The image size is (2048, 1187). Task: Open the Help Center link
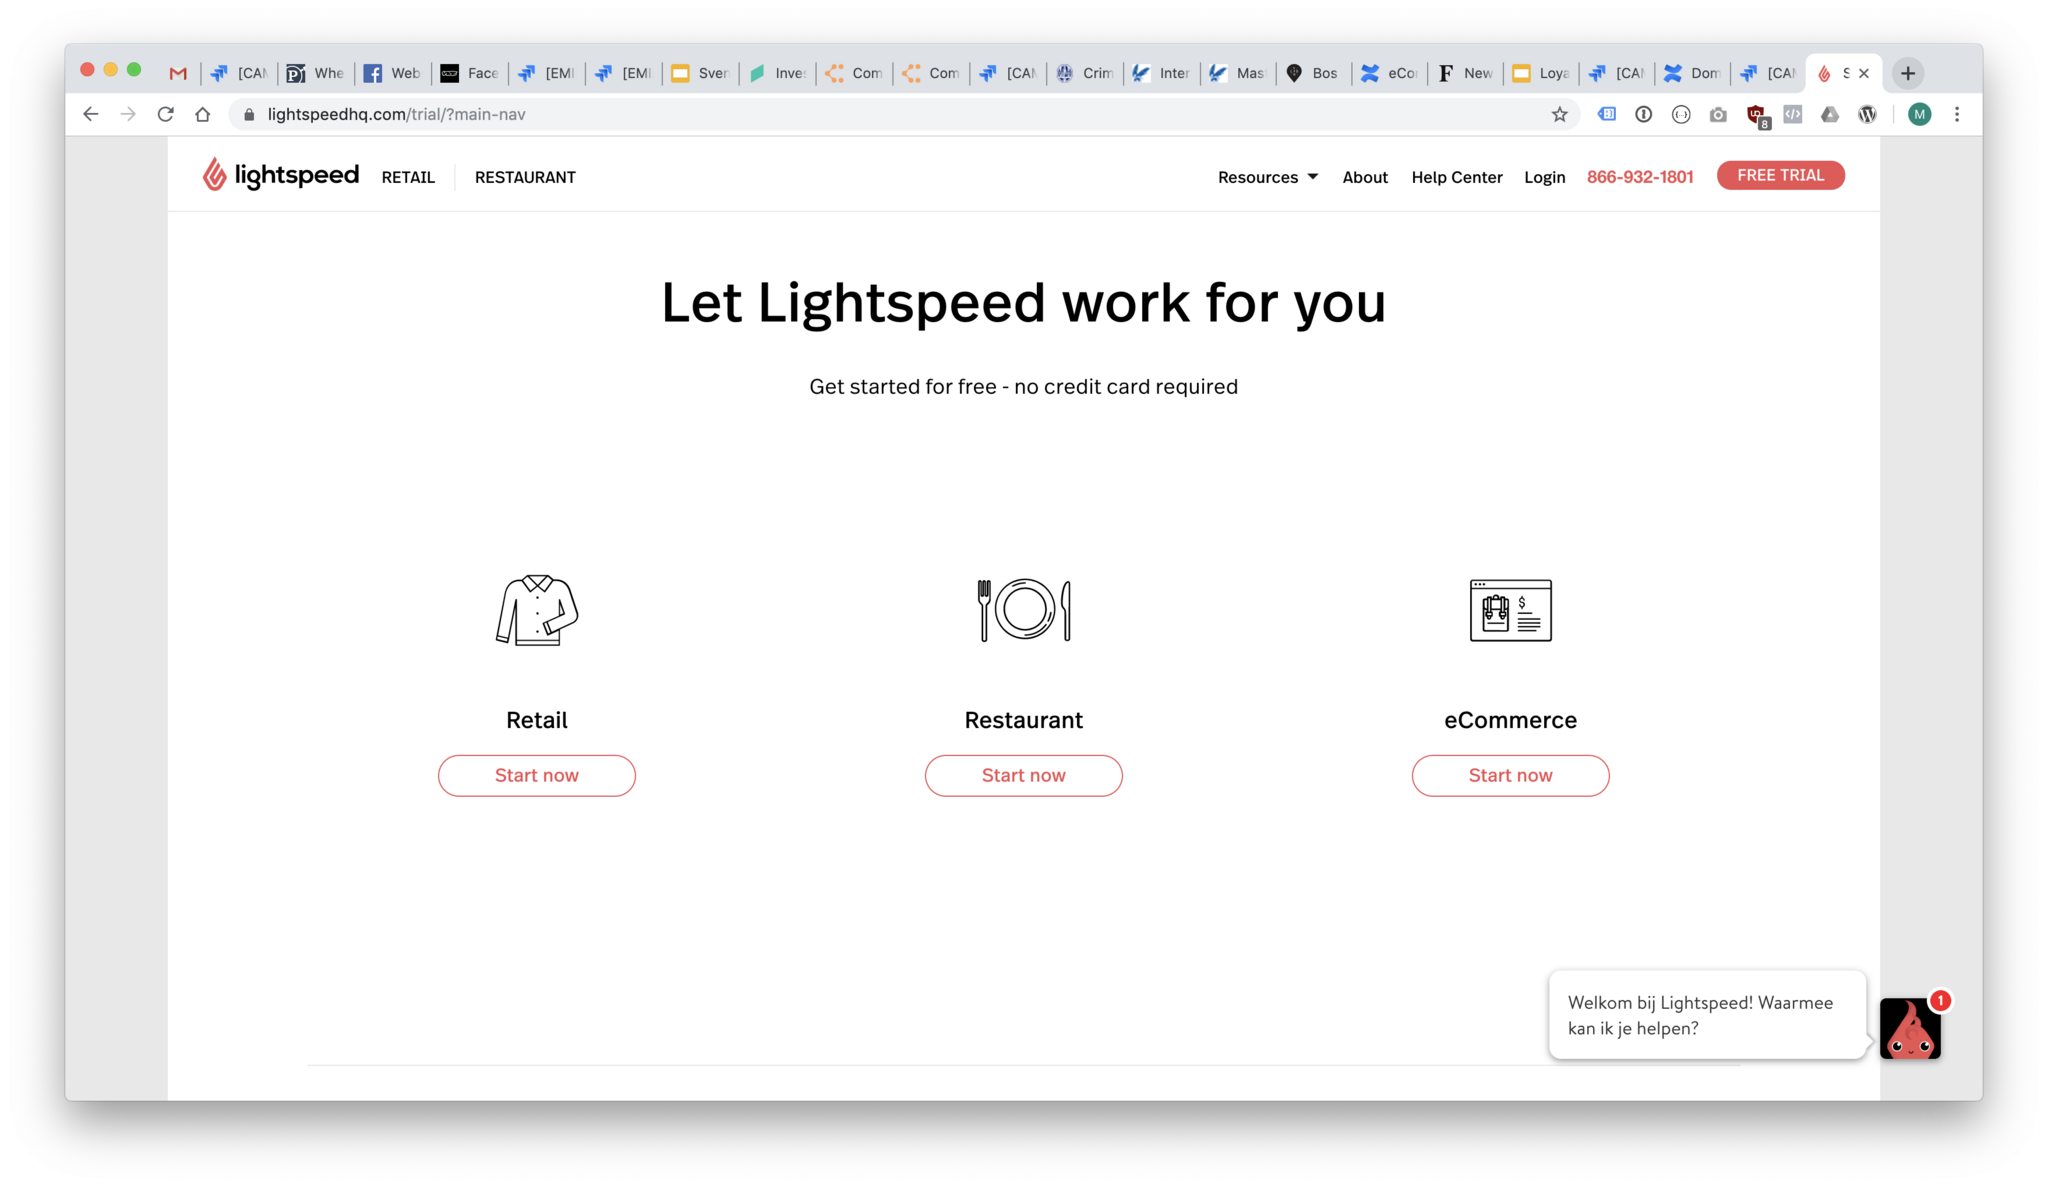(1456, 177)
